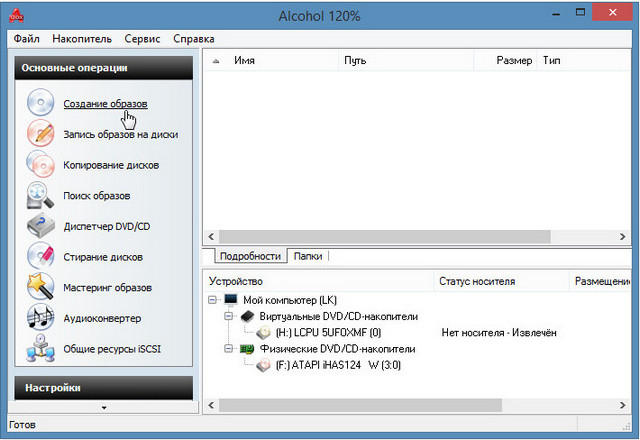Select Виртуальные DVD/CD-накопители tree item

click(x=338, y=316)
